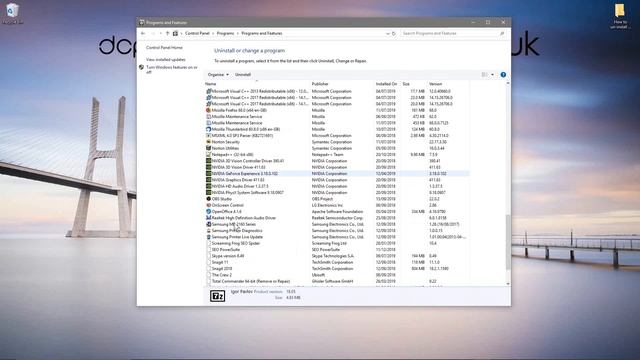
Task: Open the 'How to uninstall' desktop folder
Action: [620, 16]
